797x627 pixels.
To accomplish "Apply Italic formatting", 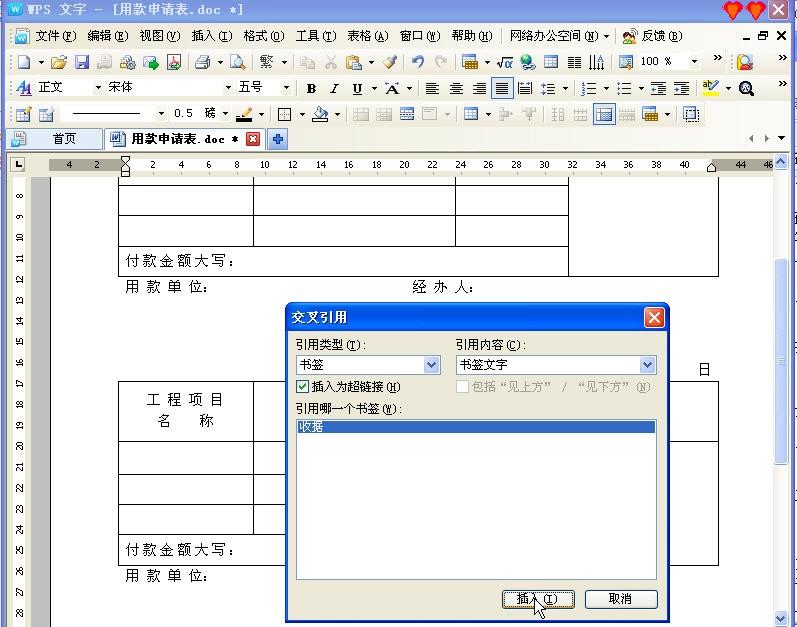I will tap(334, 89).
